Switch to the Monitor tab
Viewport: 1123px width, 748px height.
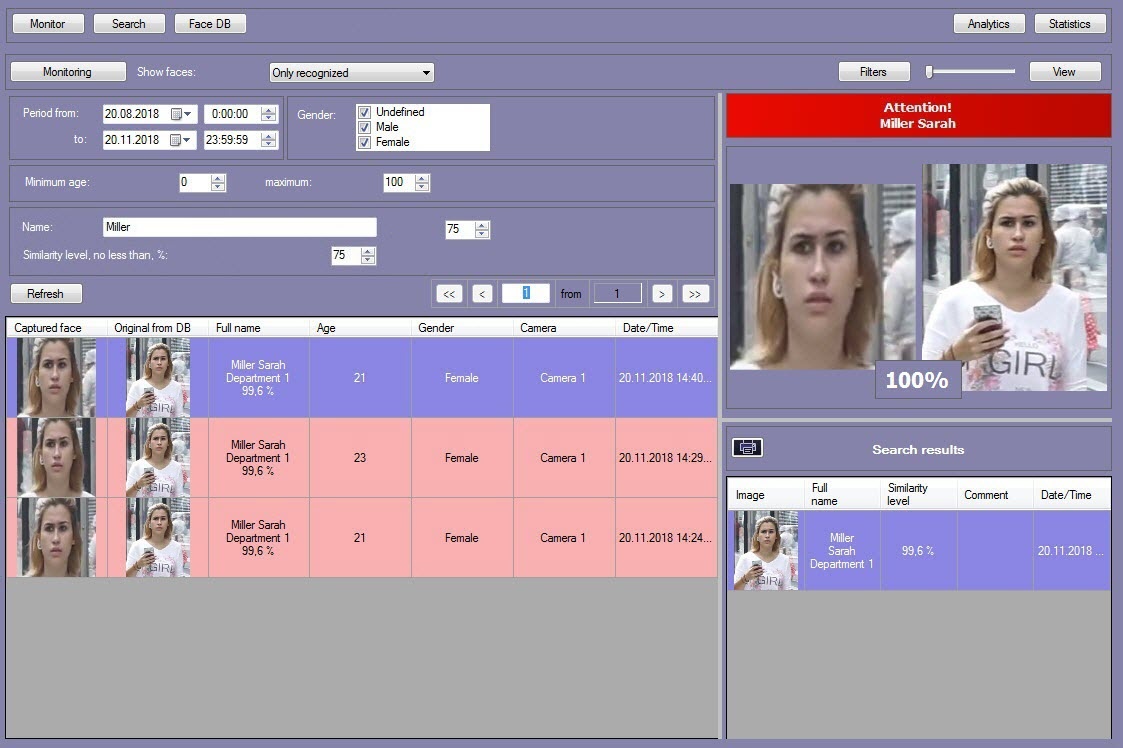click(48, 24)
